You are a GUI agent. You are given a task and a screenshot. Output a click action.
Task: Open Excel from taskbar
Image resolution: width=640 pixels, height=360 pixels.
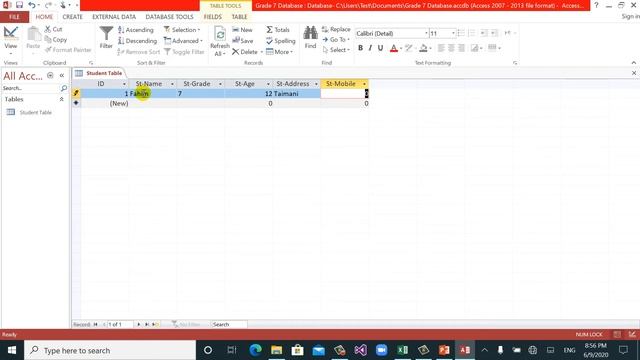pyautogui.click(x=402, y=350)
